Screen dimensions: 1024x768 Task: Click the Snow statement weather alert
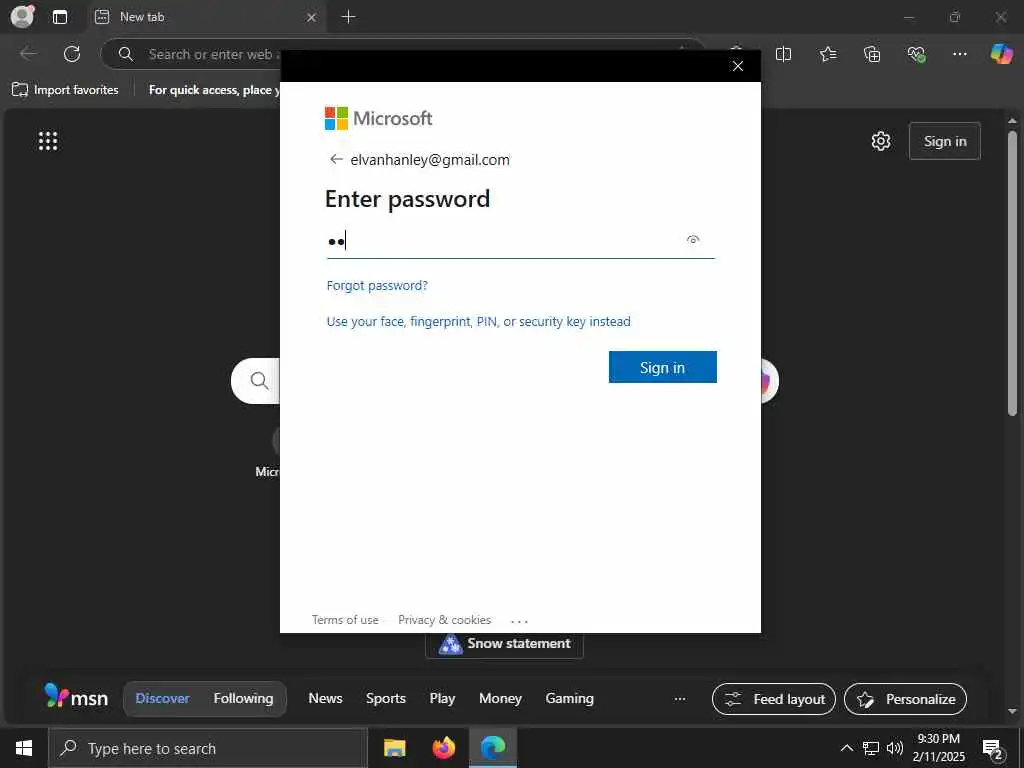(504, 644)
